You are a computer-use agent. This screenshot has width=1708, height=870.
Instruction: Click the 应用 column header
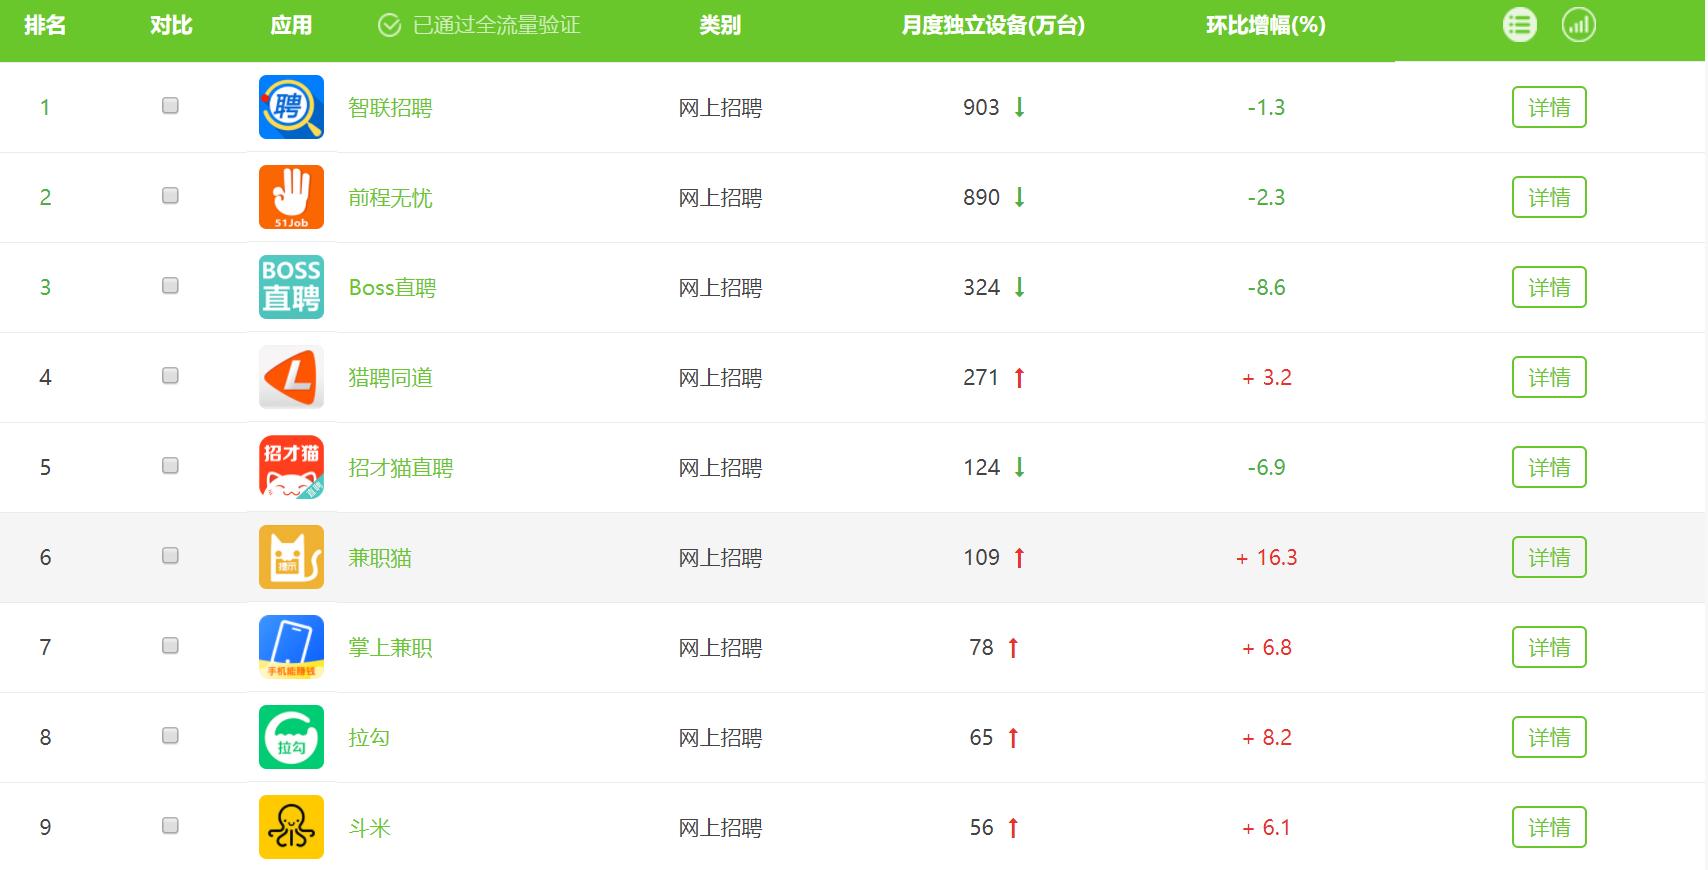pyautogui.click(x=291, y=26)
